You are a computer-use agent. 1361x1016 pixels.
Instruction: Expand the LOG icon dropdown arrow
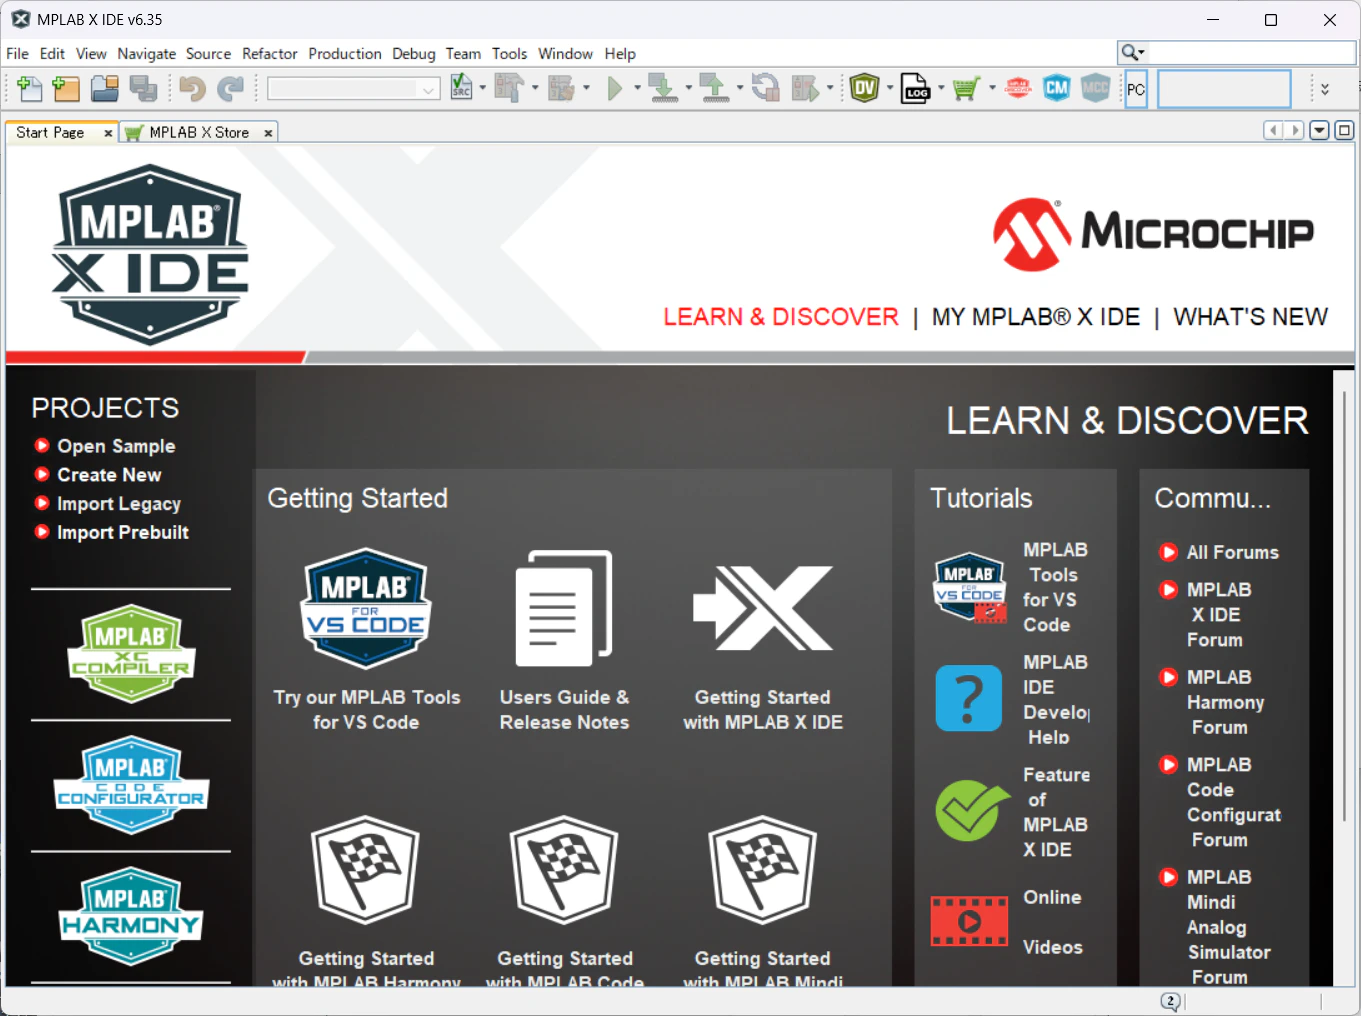pyautogui.click(x=941, y=88)
